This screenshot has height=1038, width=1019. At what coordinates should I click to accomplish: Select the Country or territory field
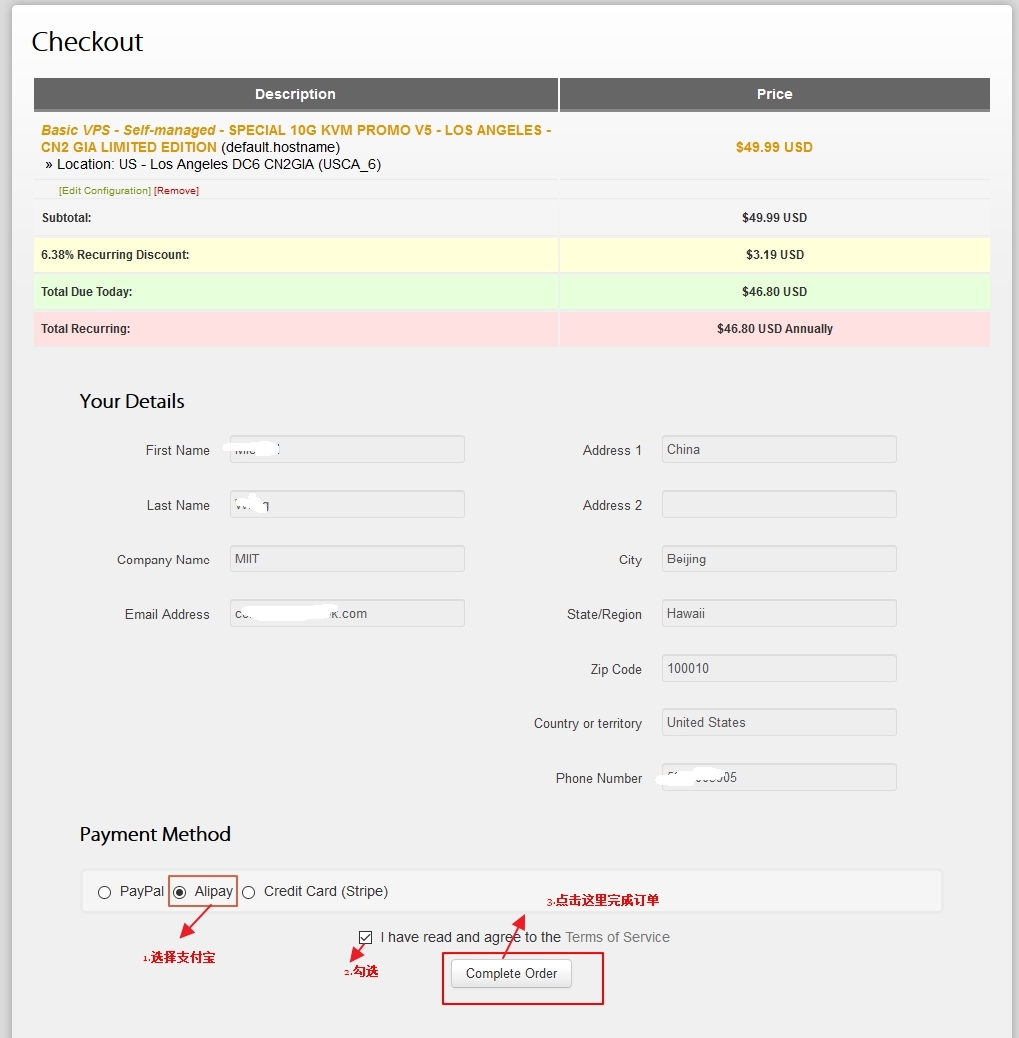(778, 722)
